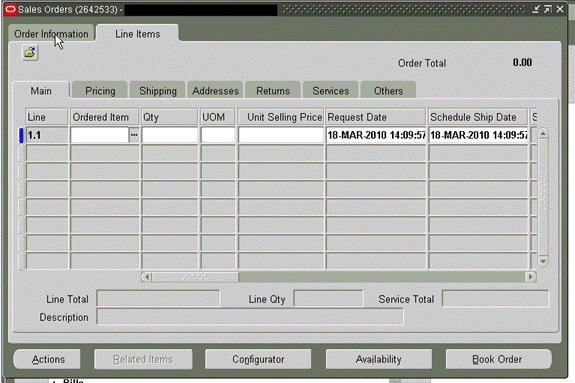
Task: Click the horizontal scrollbar thumb
Action: 195,277
